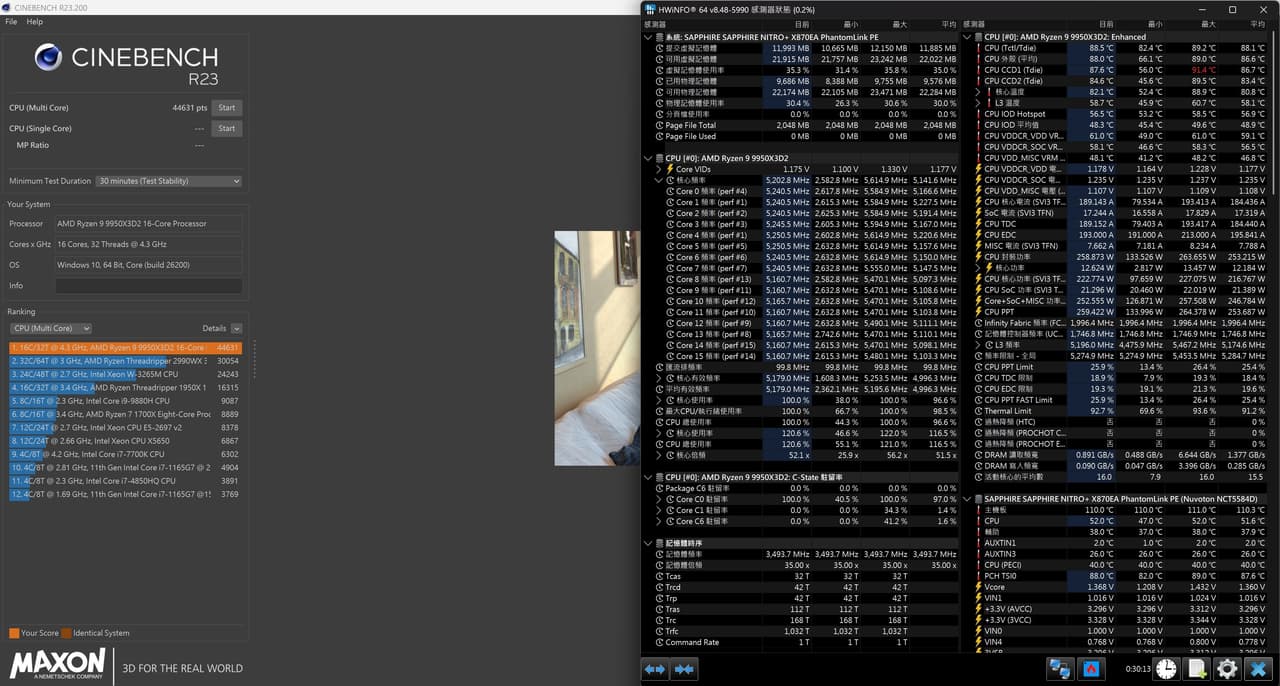The image size is (1280, 686).
Task: Open HWiNFO sensor settings gear icon
Action: [1227, 669]
